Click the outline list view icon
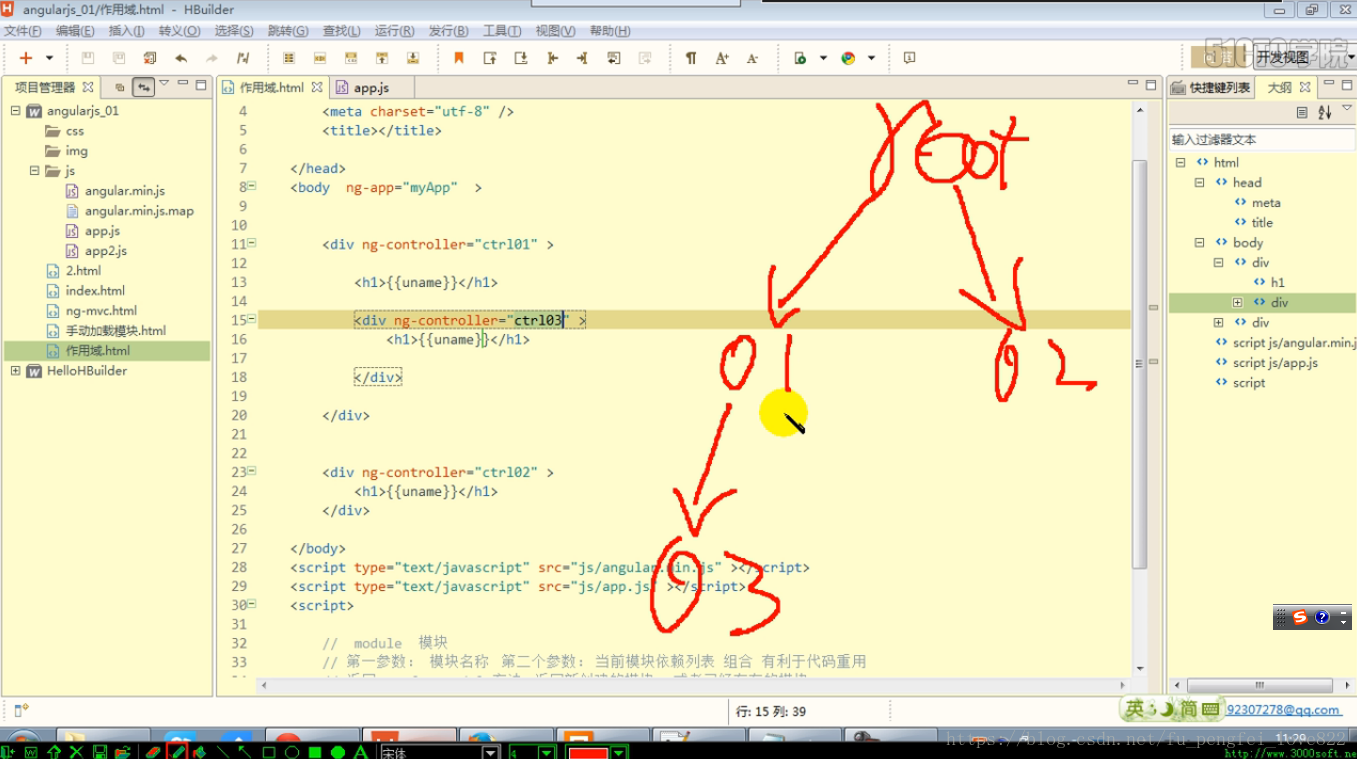1357x759 pixels. [x=1302, y=113]
